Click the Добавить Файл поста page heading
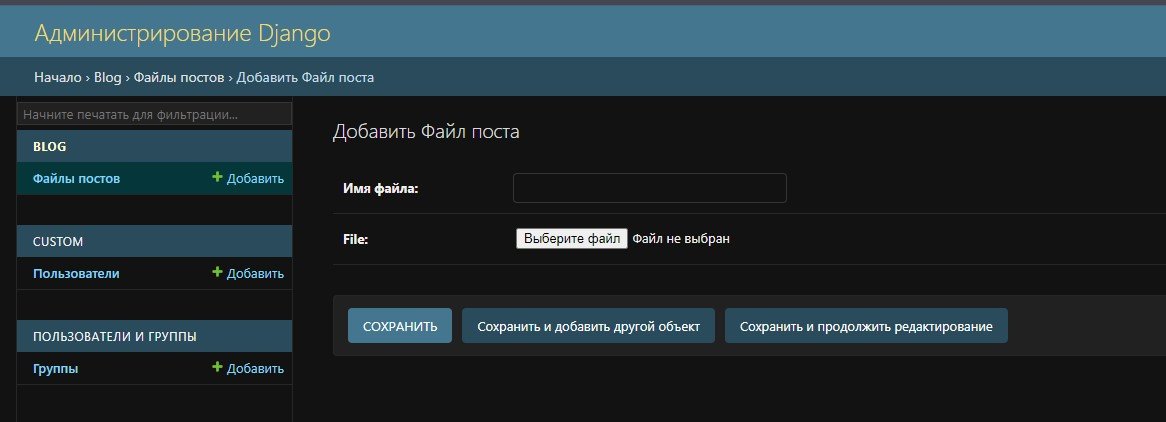 425,132
